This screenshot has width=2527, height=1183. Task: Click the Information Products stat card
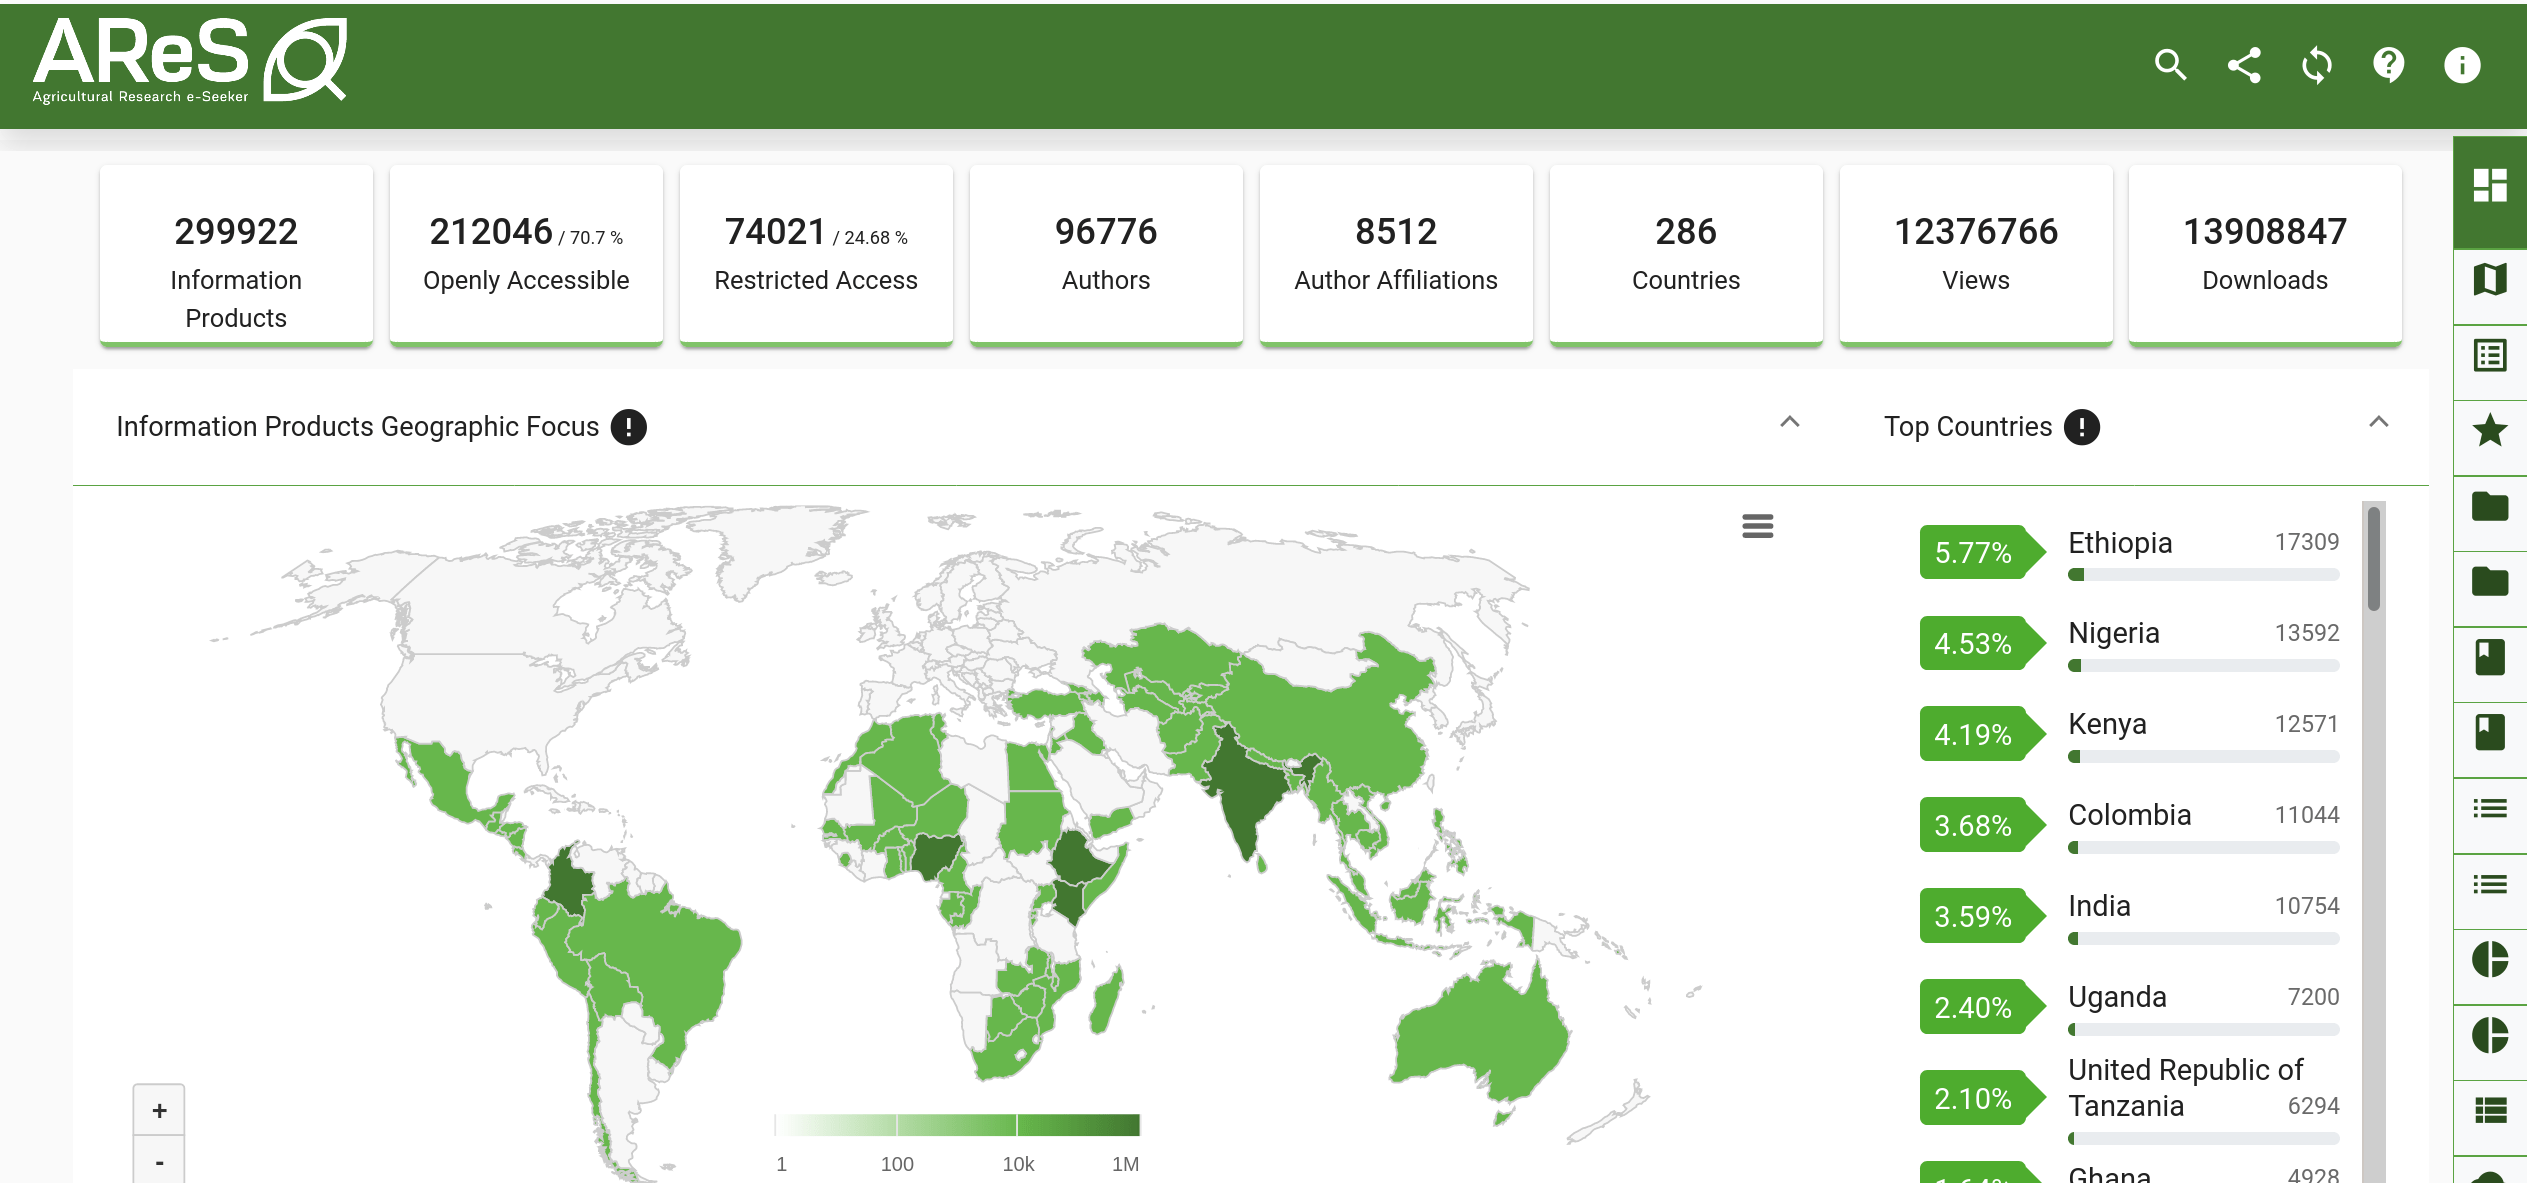tap(236, 255)
